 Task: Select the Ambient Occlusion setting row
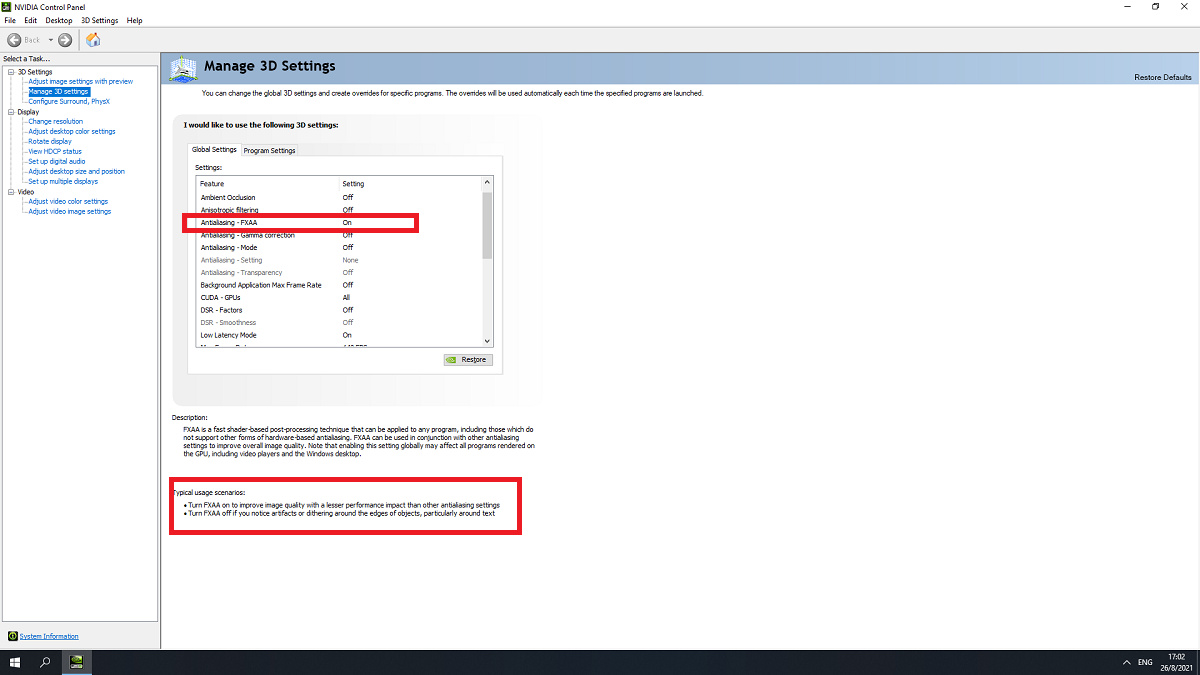click(339, 198)
